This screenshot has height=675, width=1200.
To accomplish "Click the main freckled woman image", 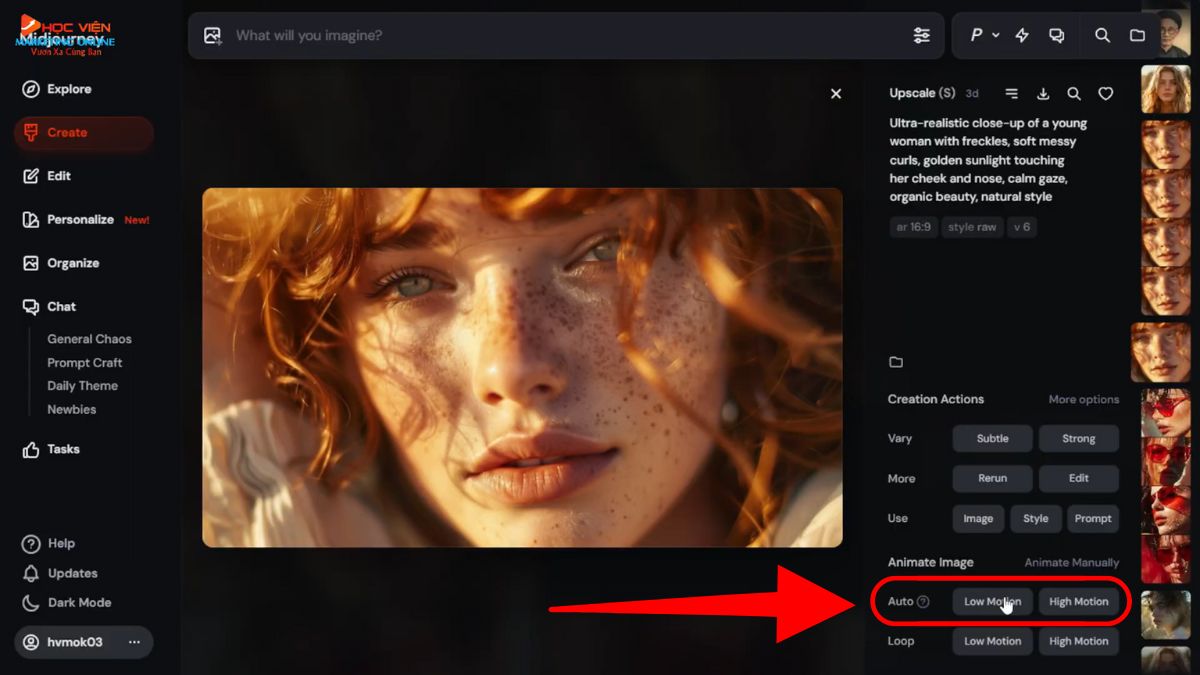I will pos(522,367).
